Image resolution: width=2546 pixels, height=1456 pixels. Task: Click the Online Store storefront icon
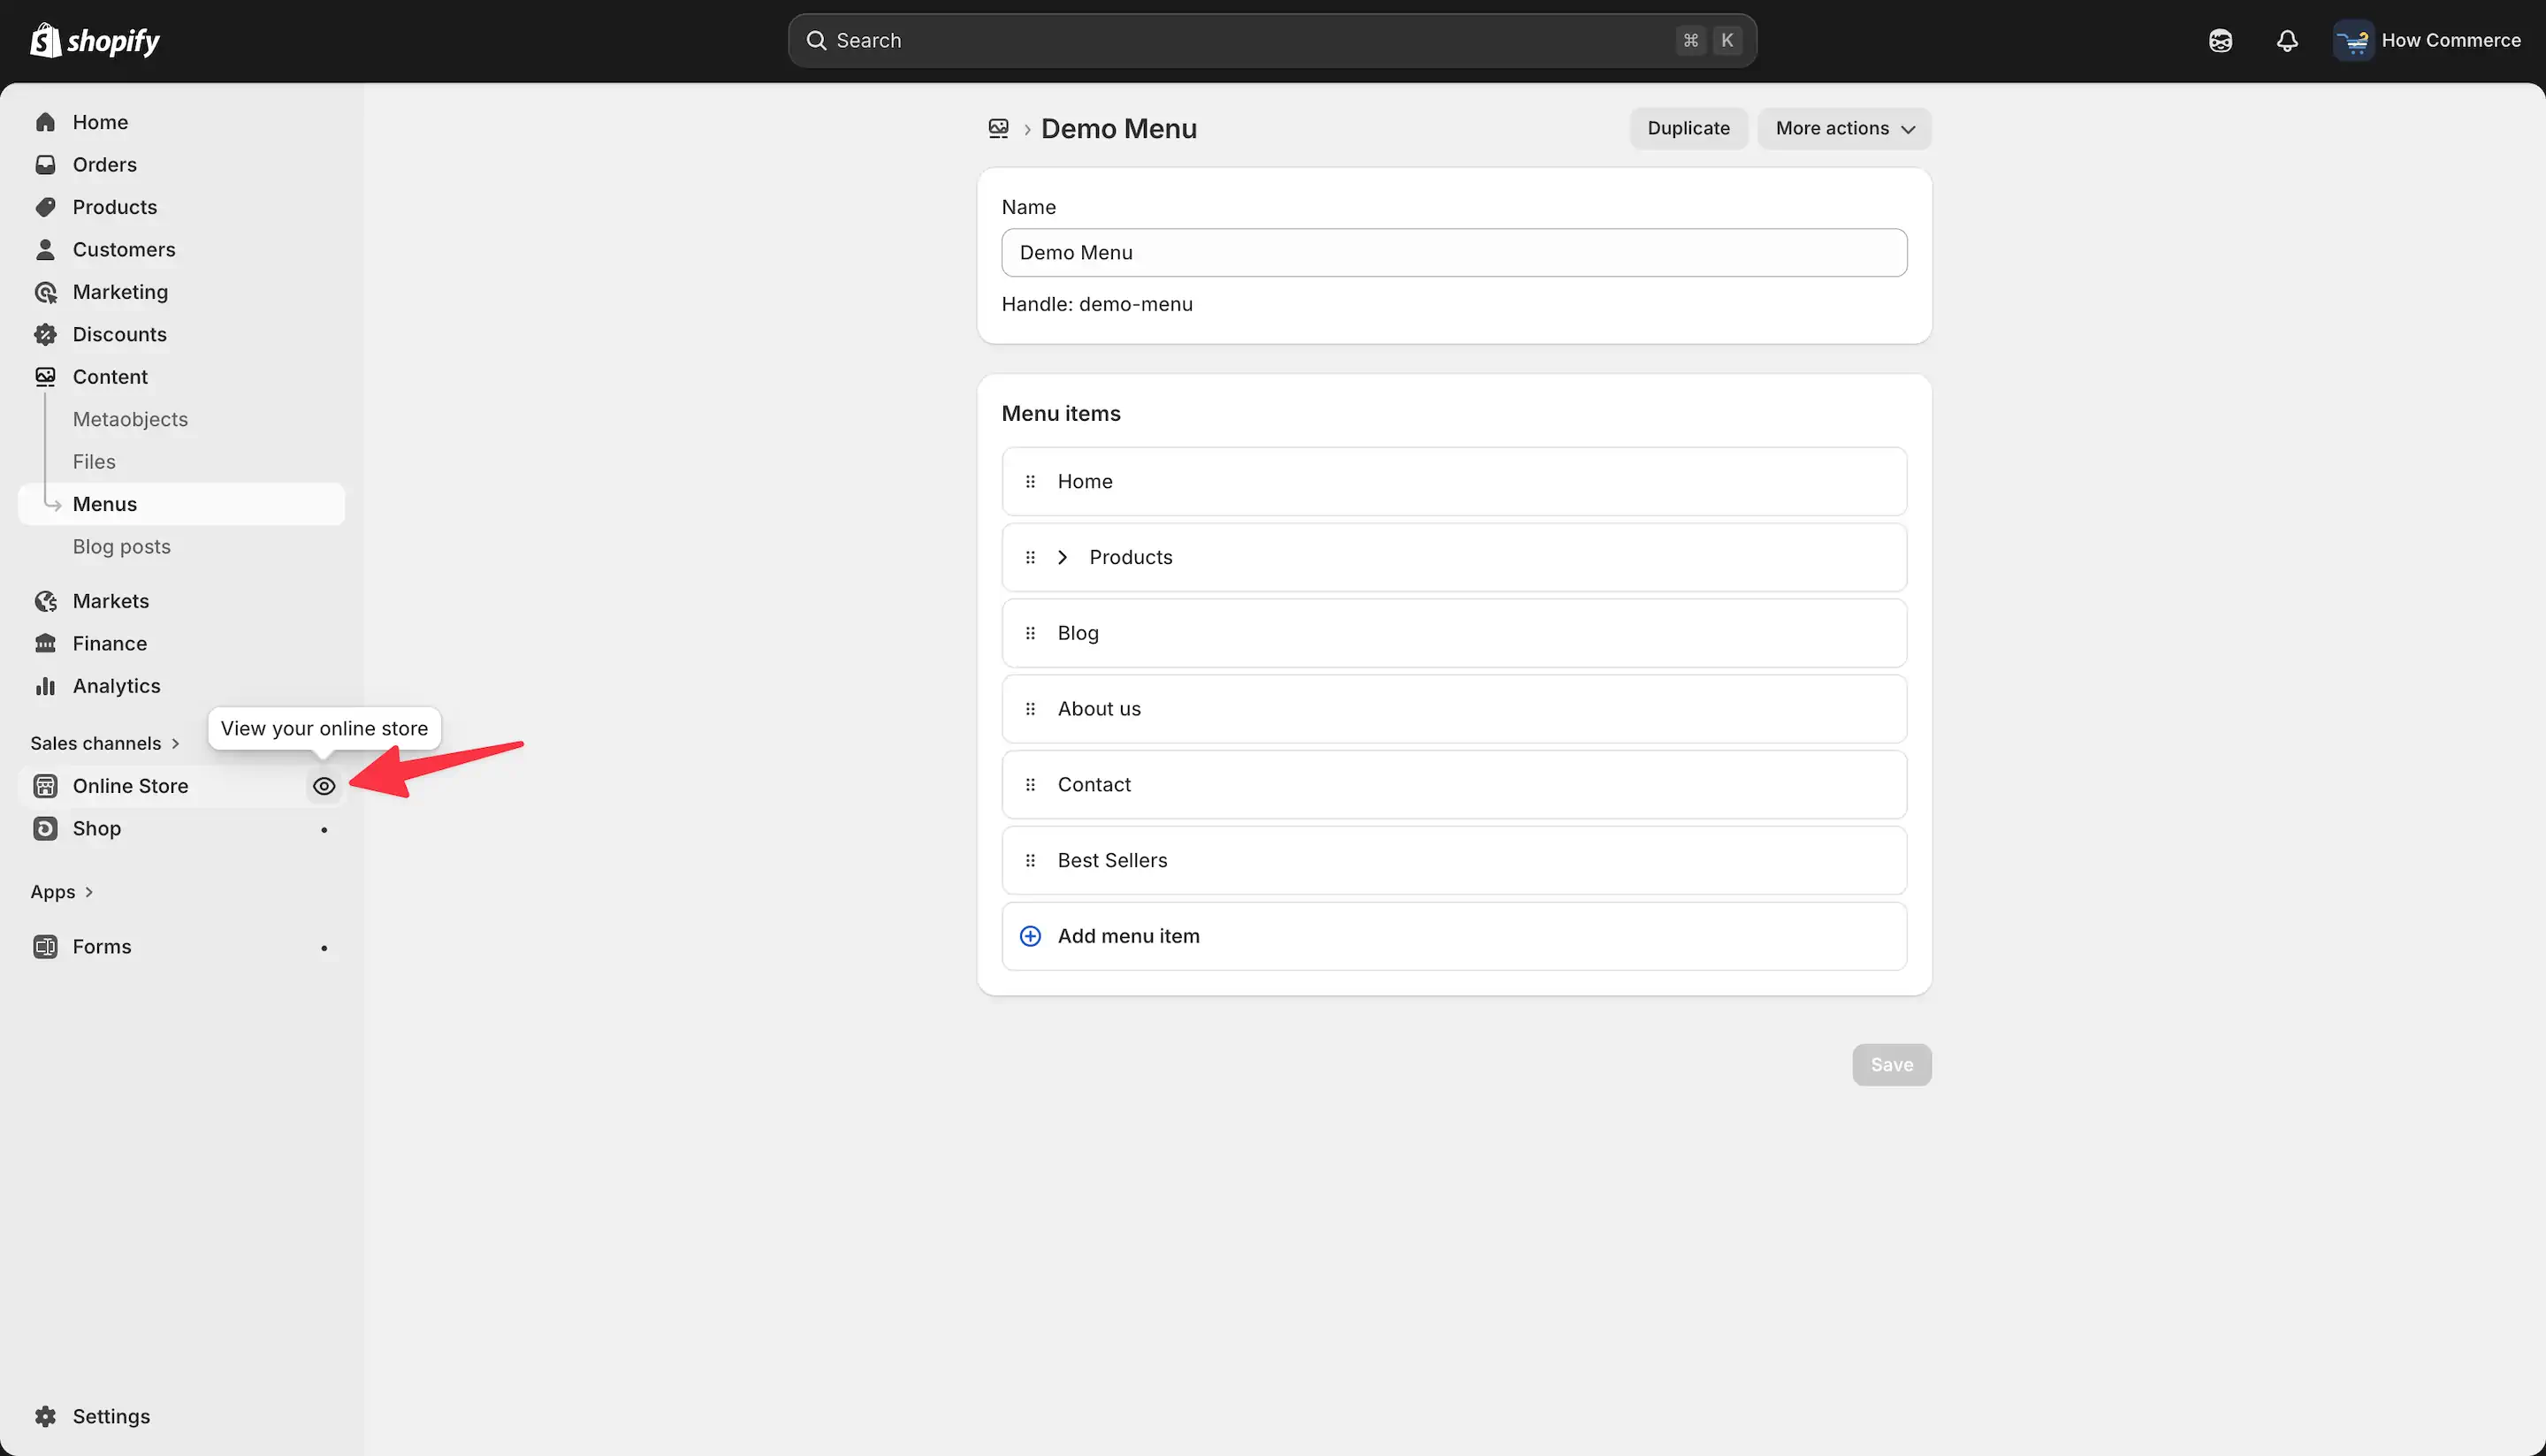pyautogui.click(x=45, y=786)
